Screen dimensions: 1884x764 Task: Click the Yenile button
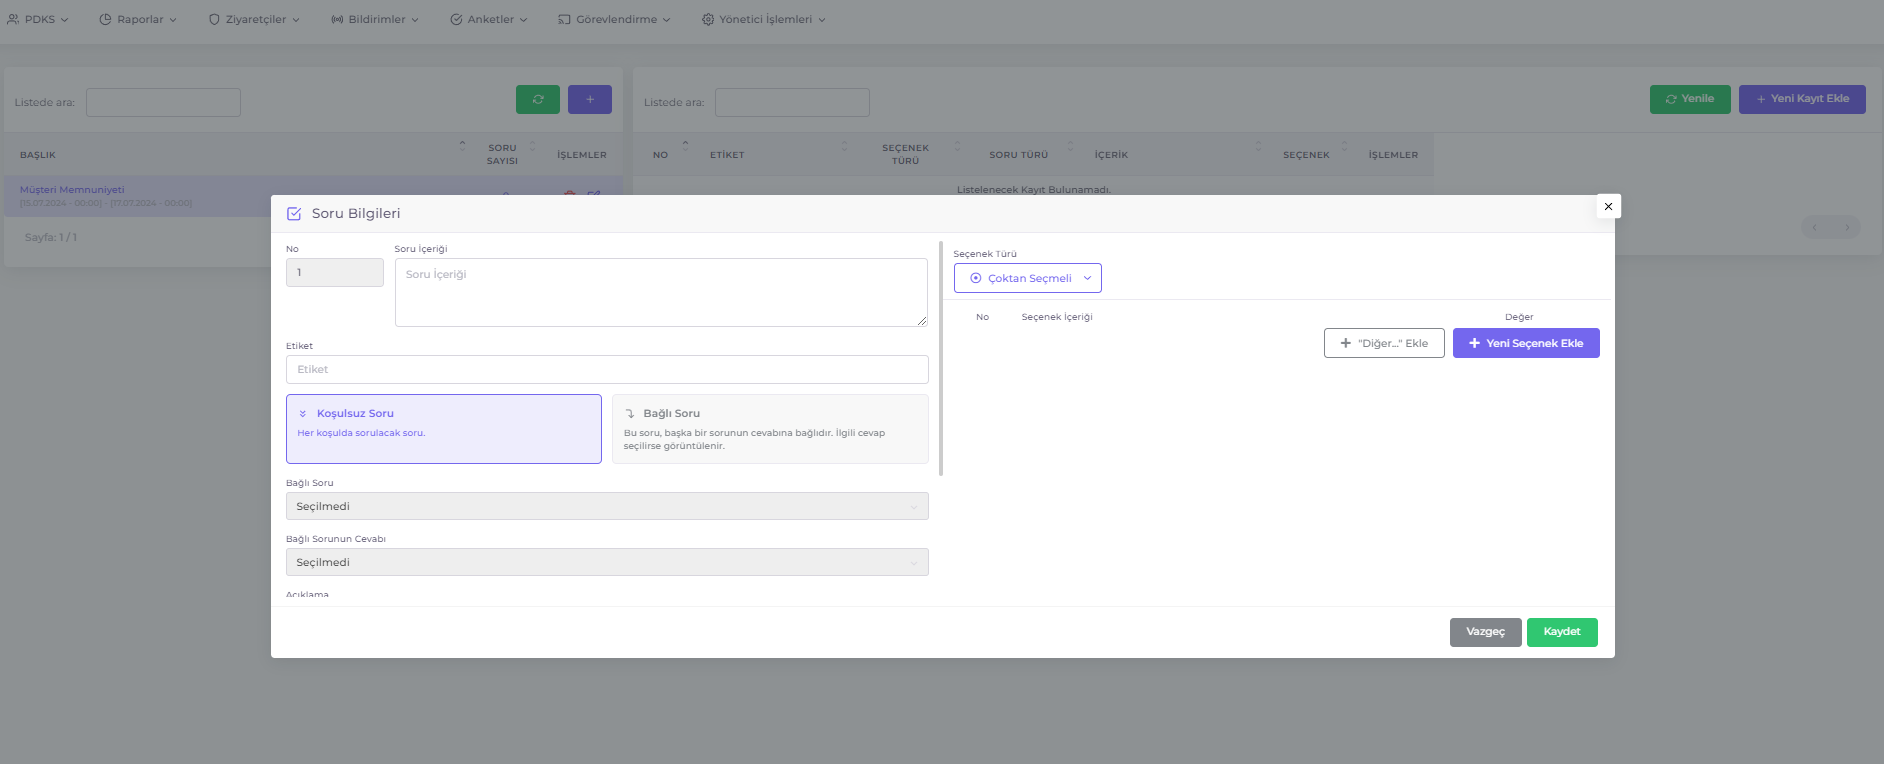tap(1690, 99)
